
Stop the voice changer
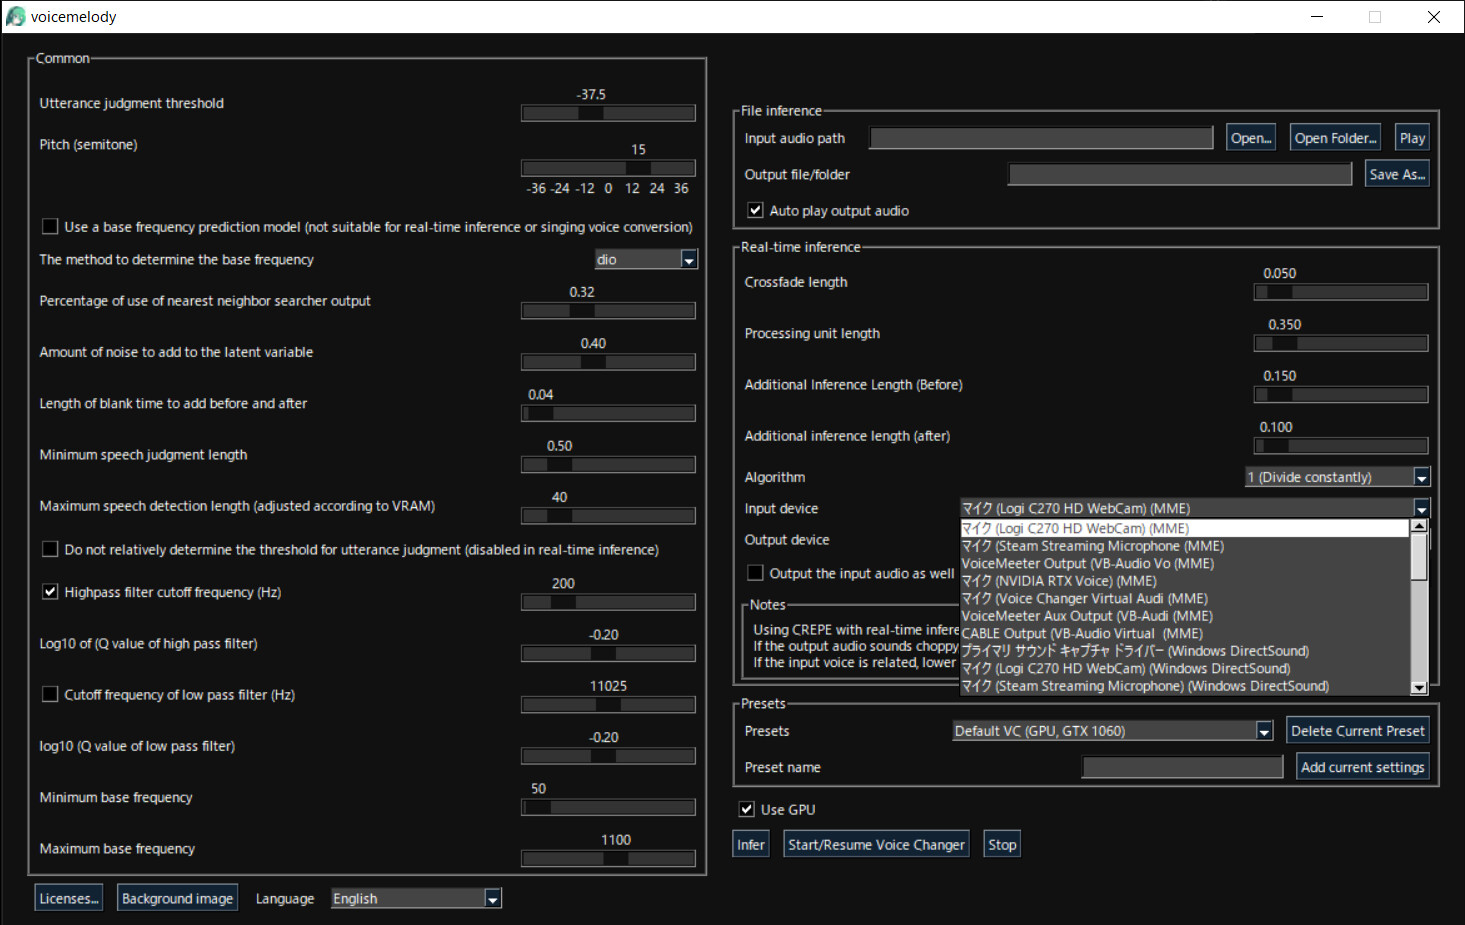point(1001,843)
